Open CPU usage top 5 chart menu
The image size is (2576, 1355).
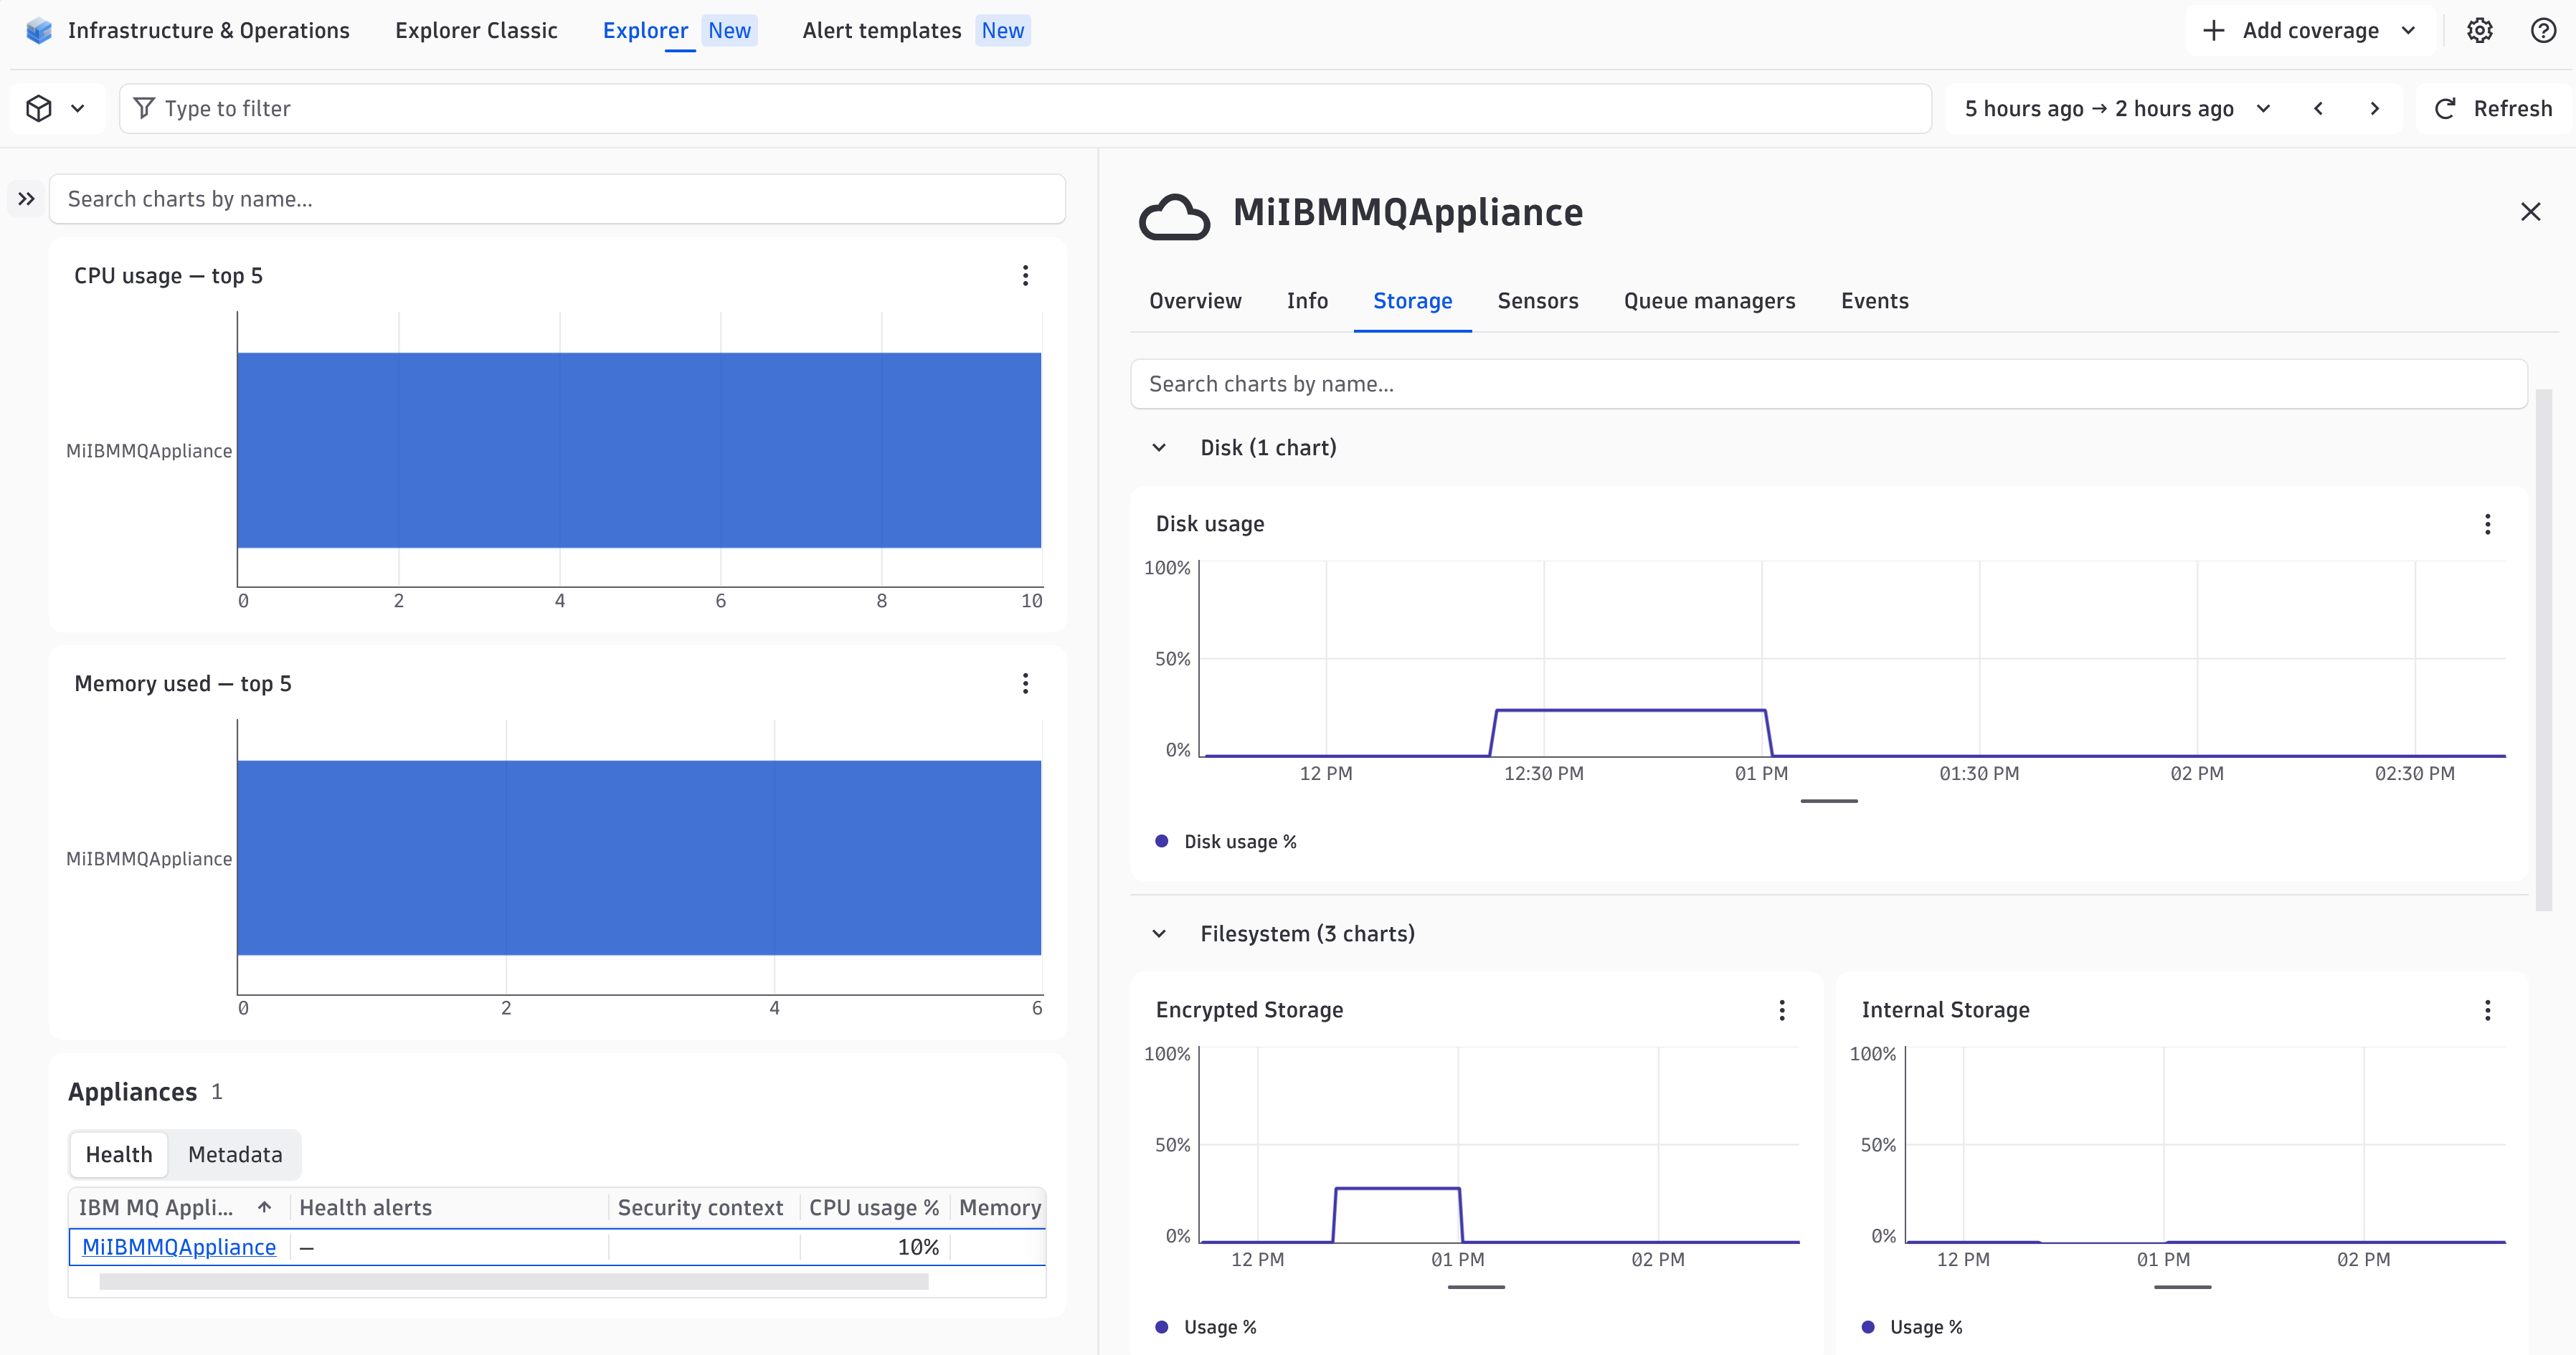1025,275
